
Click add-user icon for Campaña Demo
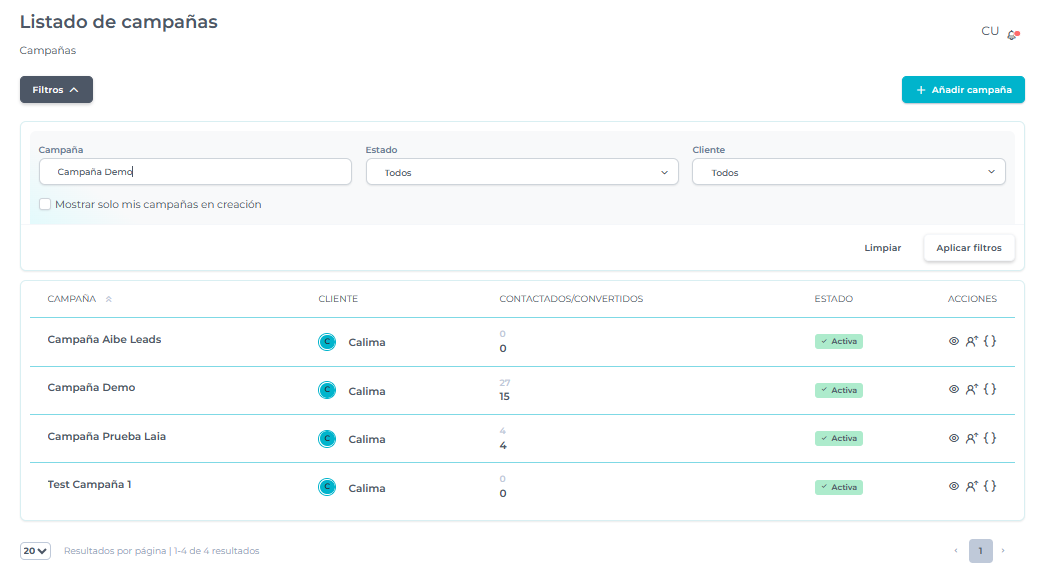[x=971, y=390]
